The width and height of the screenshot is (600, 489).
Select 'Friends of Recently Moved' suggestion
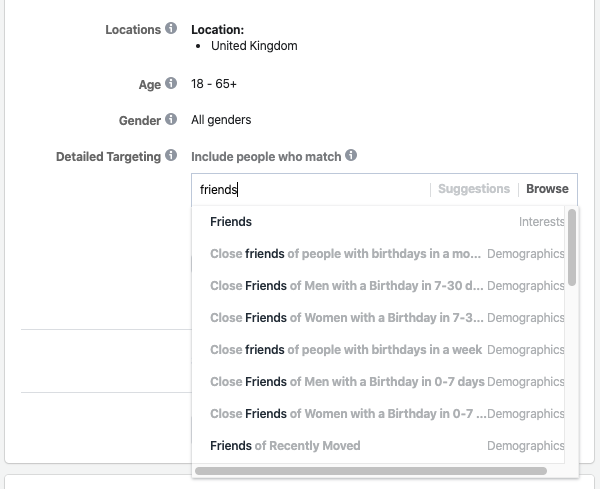coord(285,446)
